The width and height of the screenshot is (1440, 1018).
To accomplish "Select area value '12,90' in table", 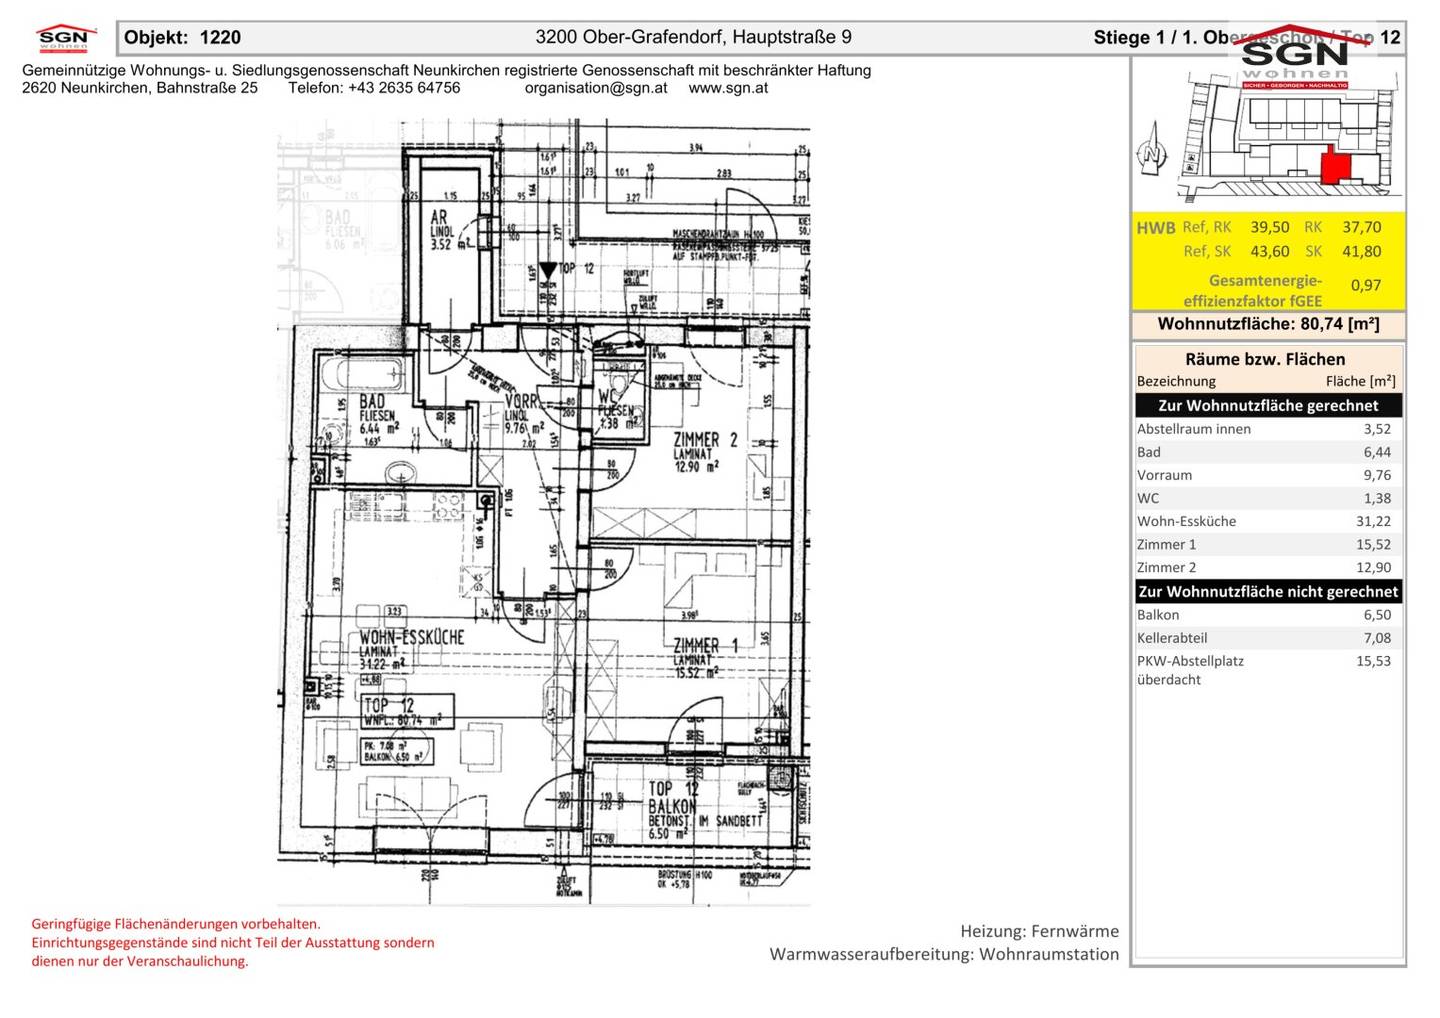I will click(1373, 567).
